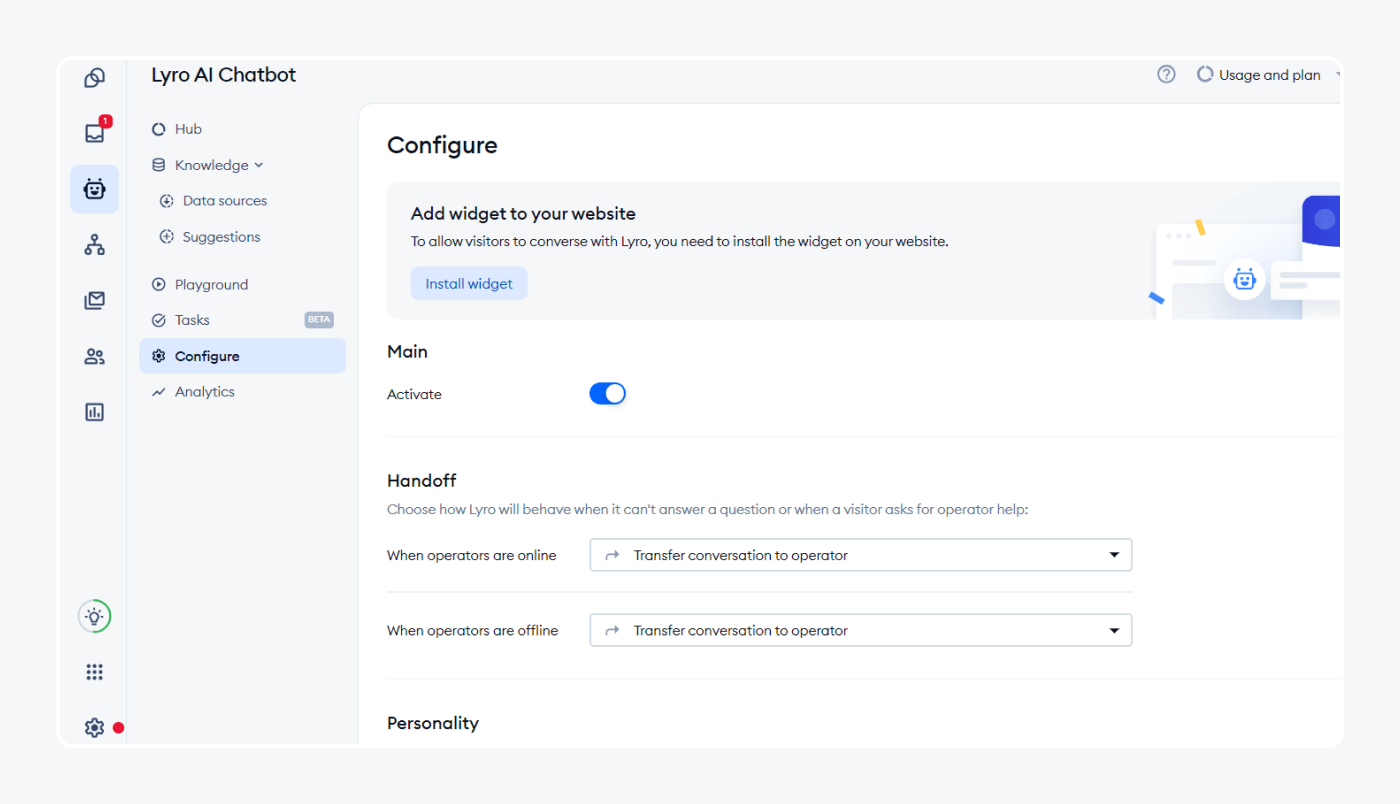Click the Lyro AI Chatbot title
Viewport: 1400px width, 804px height.
click(224, 75)
